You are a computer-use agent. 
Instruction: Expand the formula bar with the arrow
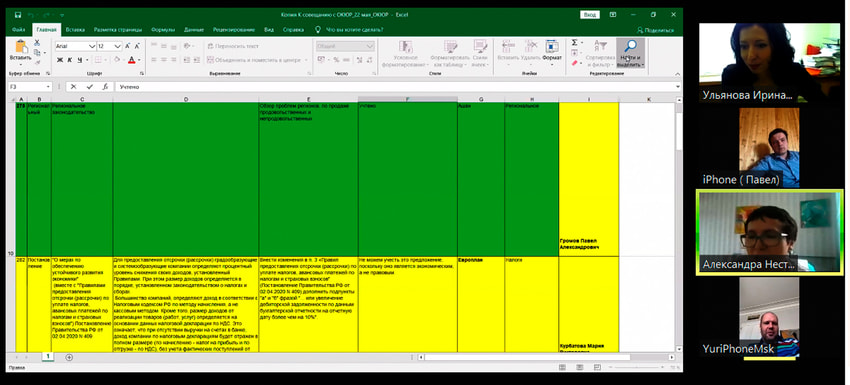pyautogui.click(x=678, y=87)
